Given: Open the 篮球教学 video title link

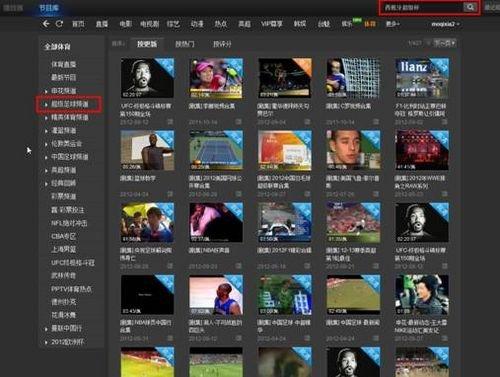Looking at the screenshot, I should (138, 178).
